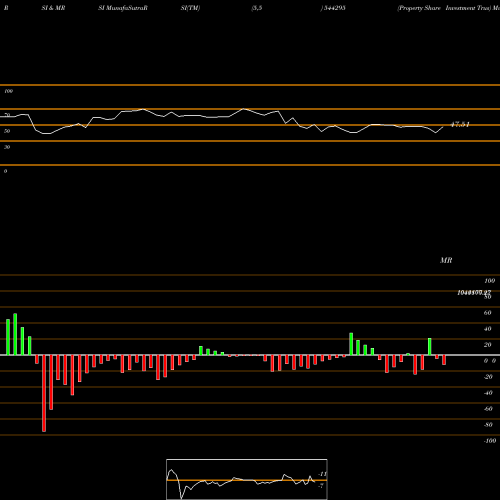Click the MR axis label -60
Image resolution: width=500 pixels, height=500 pixels.
[488, 409]
